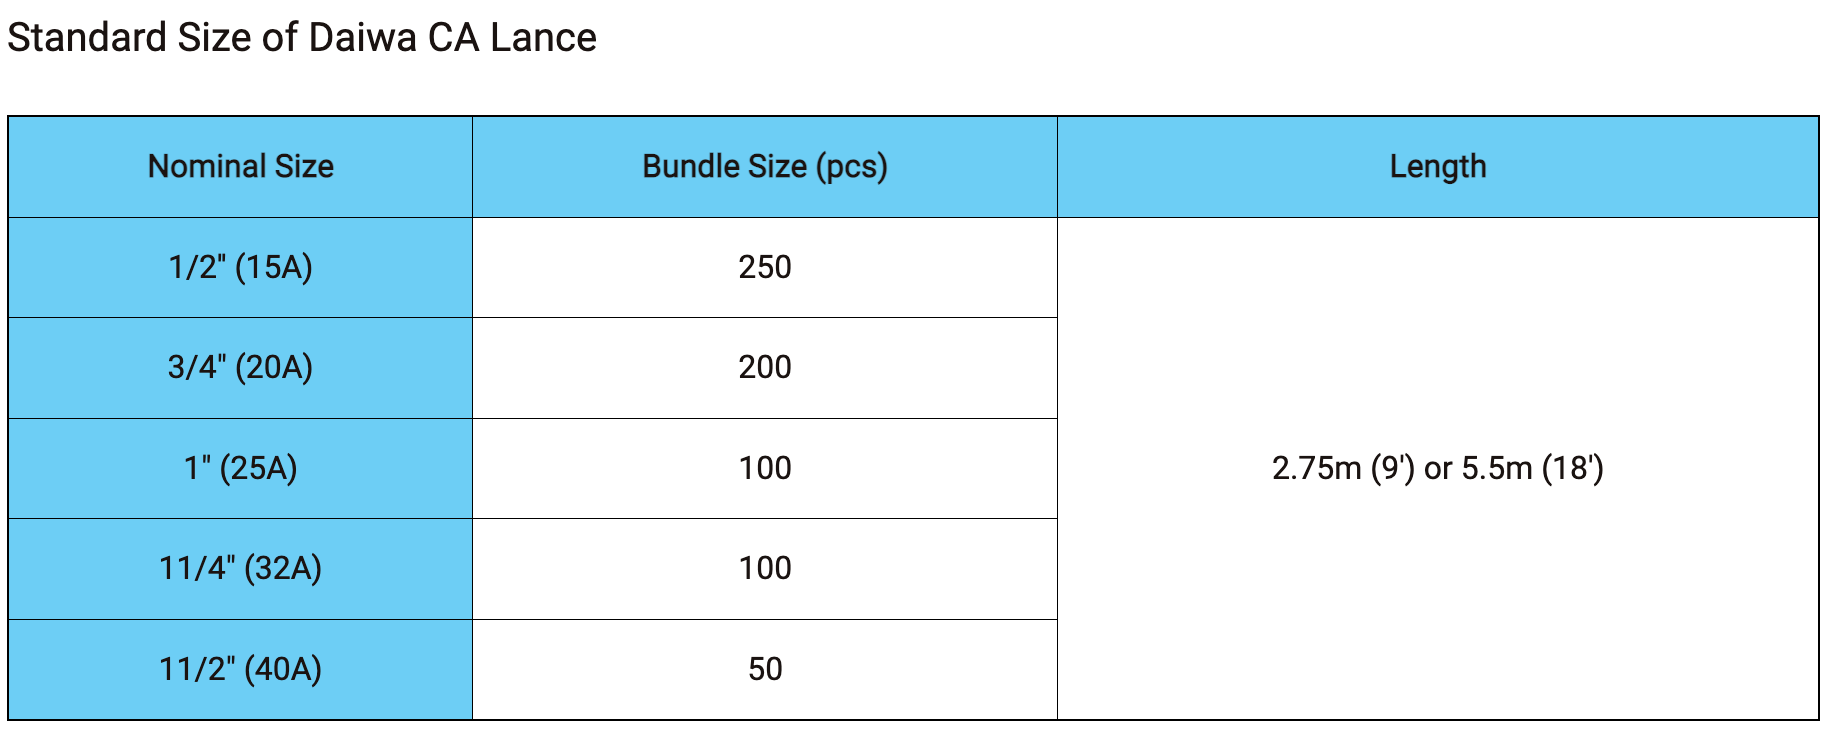The width and height of the screenshot is (1828, 732).
Task: Select the 100 value in 25A row
Action: coord(765,468)
